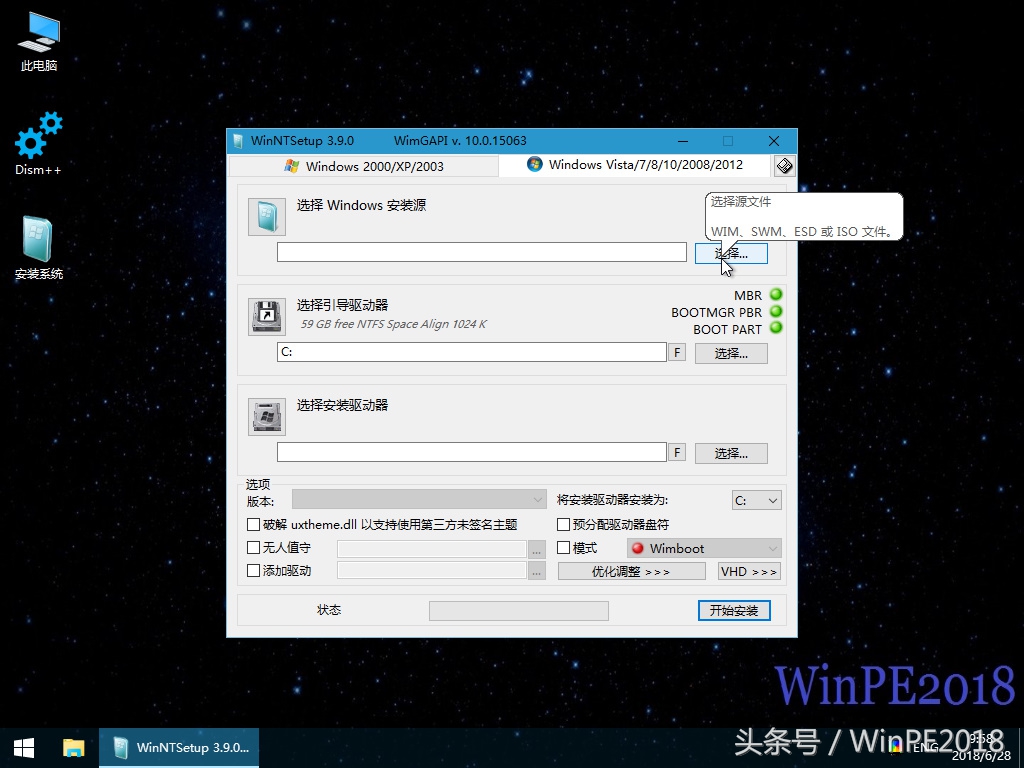Open the 优化调整 >>> options

(x=631, y=571)
